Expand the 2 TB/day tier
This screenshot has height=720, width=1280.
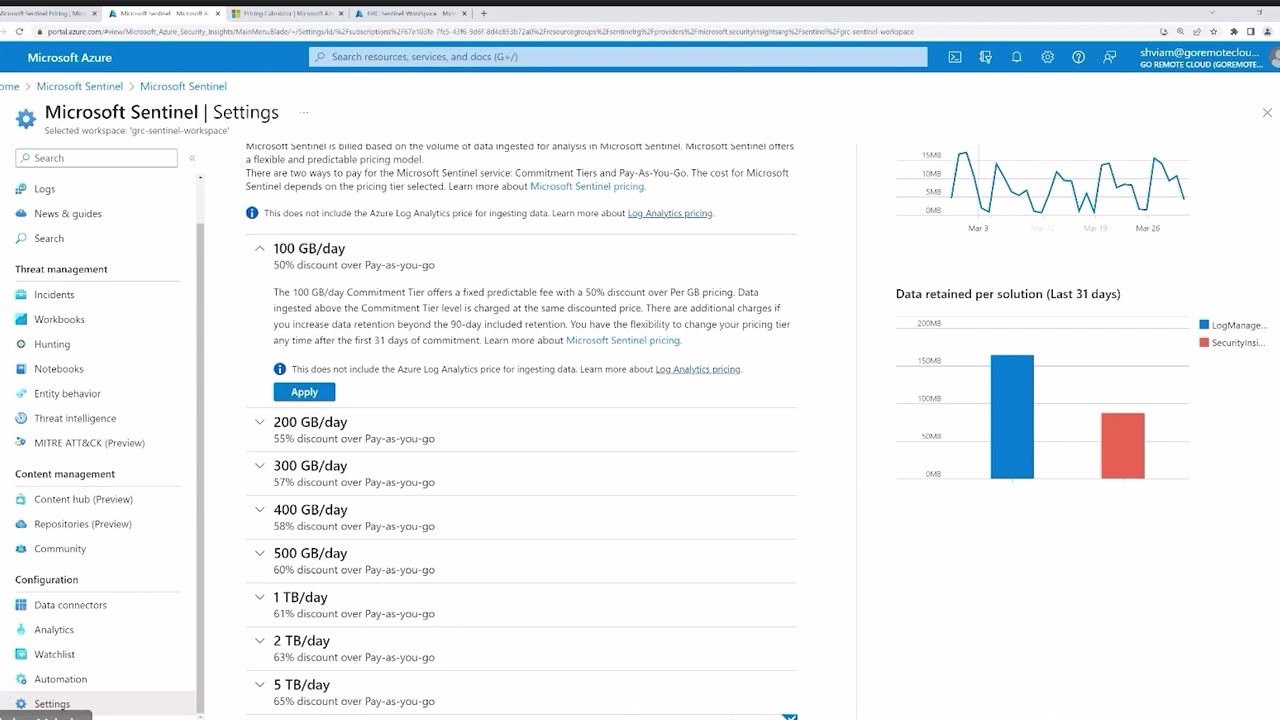click(260, 641)
